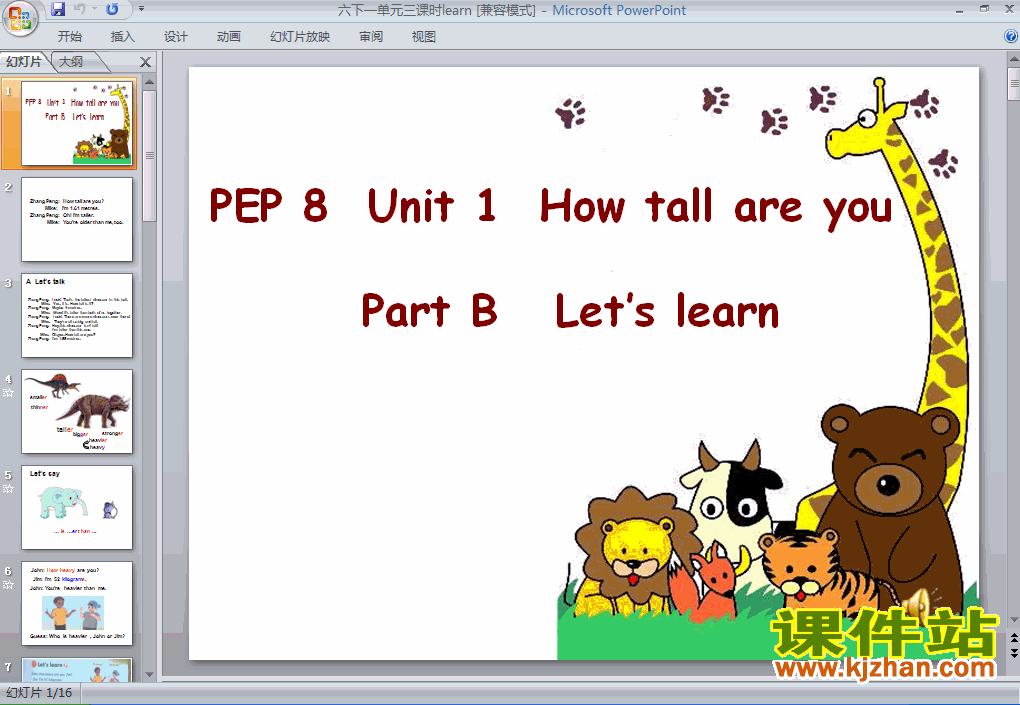Close the slide thumbnail pane

[145, 62]
